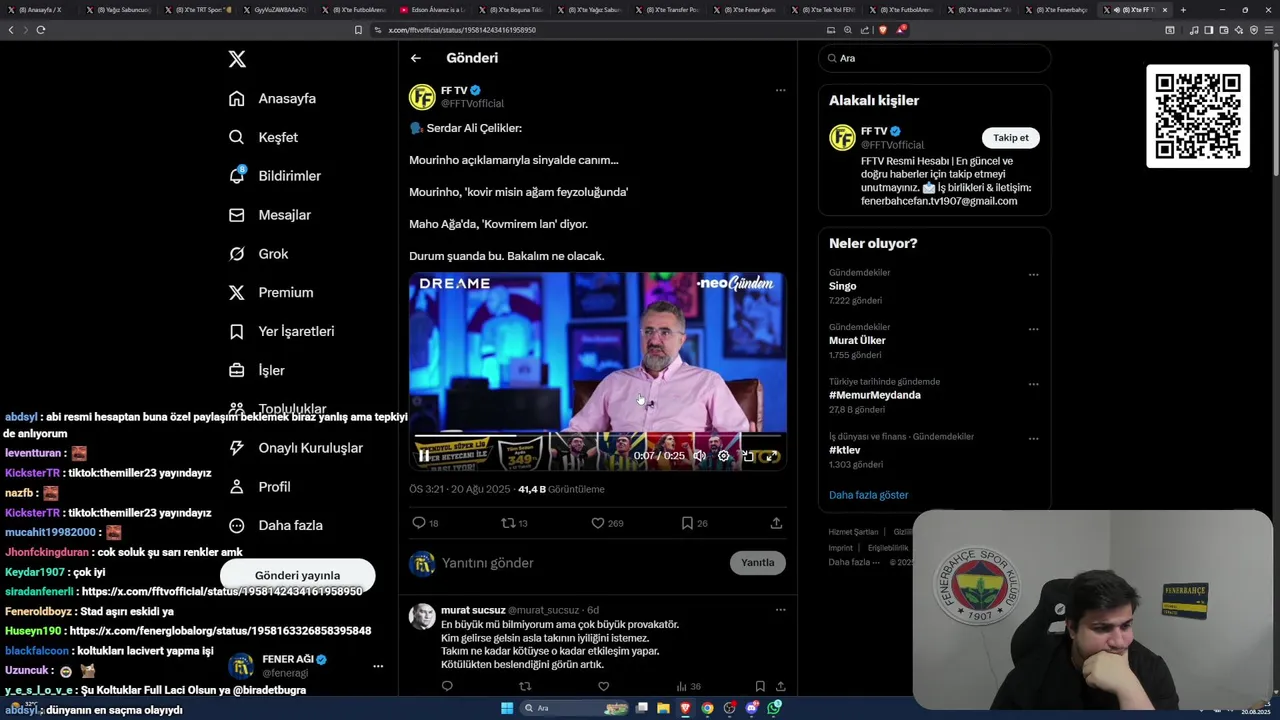Open Premium in the sidebar
The width and height of the screenshot is (1280, 720).
click(x=271, y=293)
